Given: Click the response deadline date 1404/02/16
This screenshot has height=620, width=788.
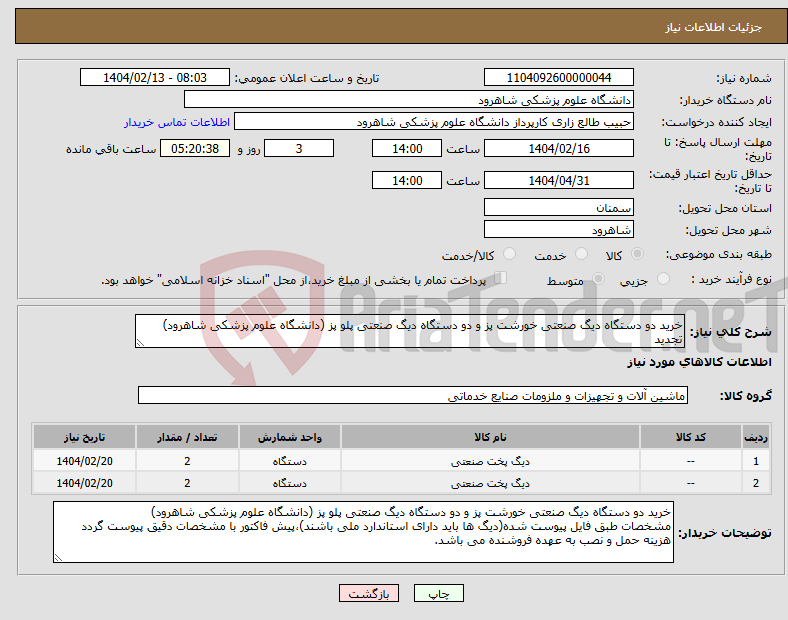Looking at the screenshot, I should (558, 148).
